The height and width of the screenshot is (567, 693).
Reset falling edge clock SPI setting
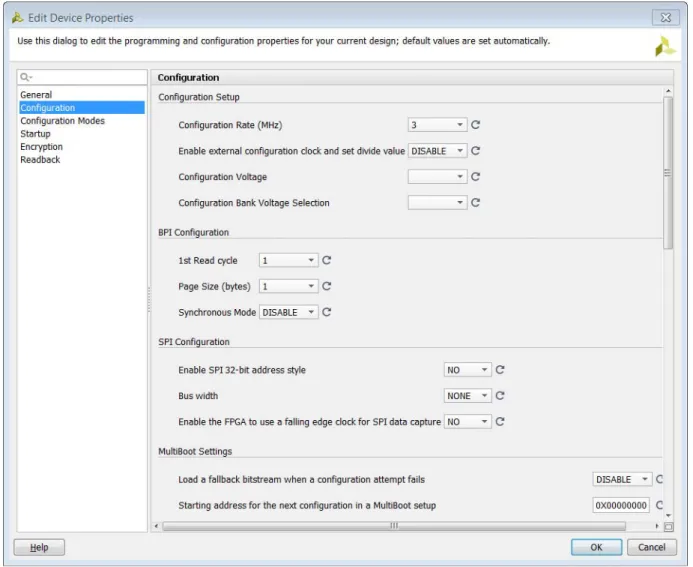(500, 422)
